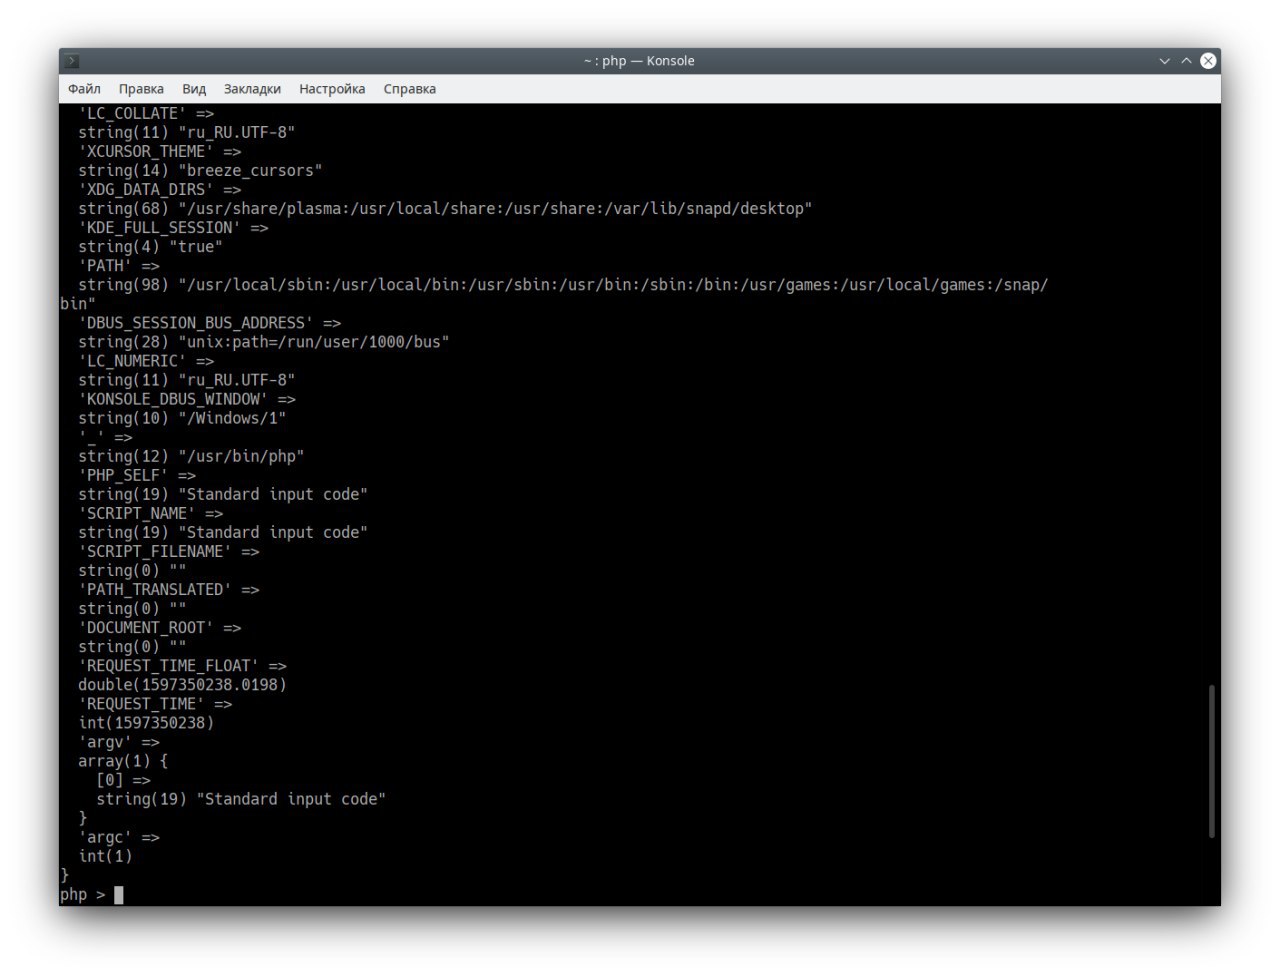Click the 'REQUEST_TIME_FLOAT' key line
Image resolution: width=1280 pixels, height=976 pixels.
coord(182,665)
